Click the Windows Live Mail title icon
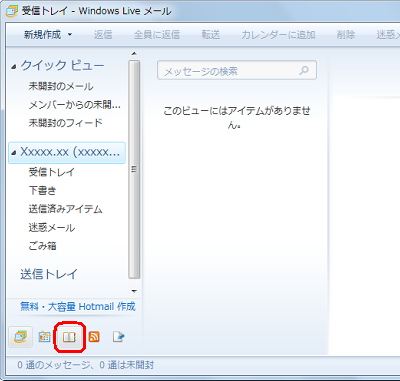Screen dimensions: 400x381 (12, 11)
